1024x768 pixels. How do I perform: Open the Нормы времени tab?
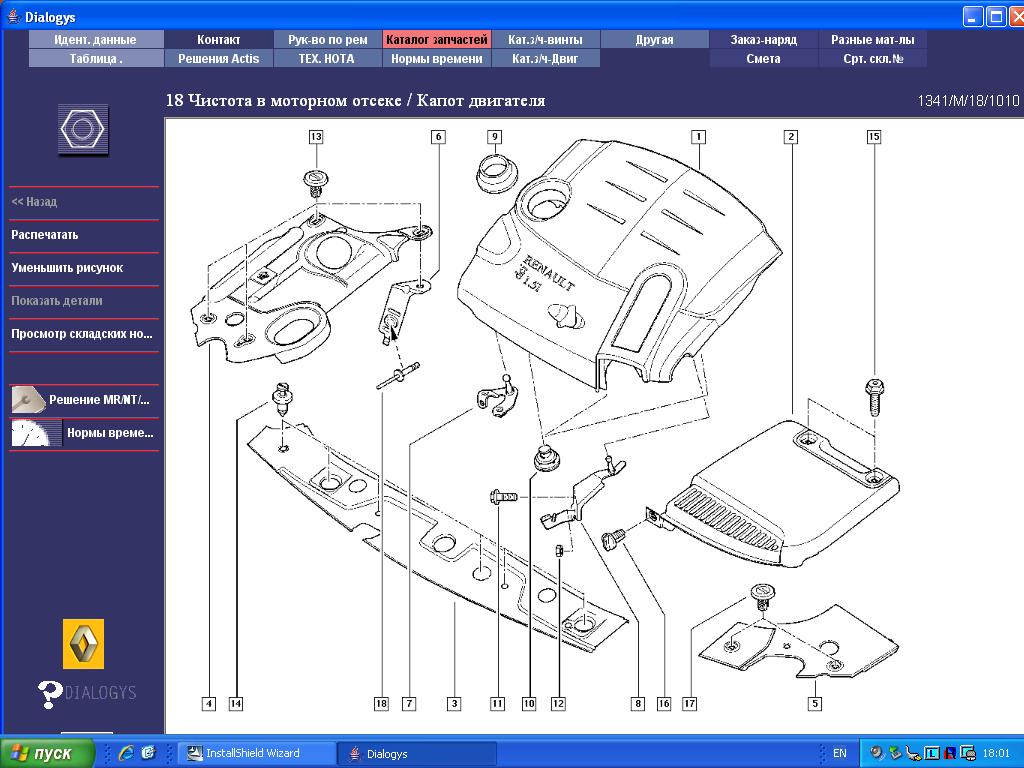point(436,58)
